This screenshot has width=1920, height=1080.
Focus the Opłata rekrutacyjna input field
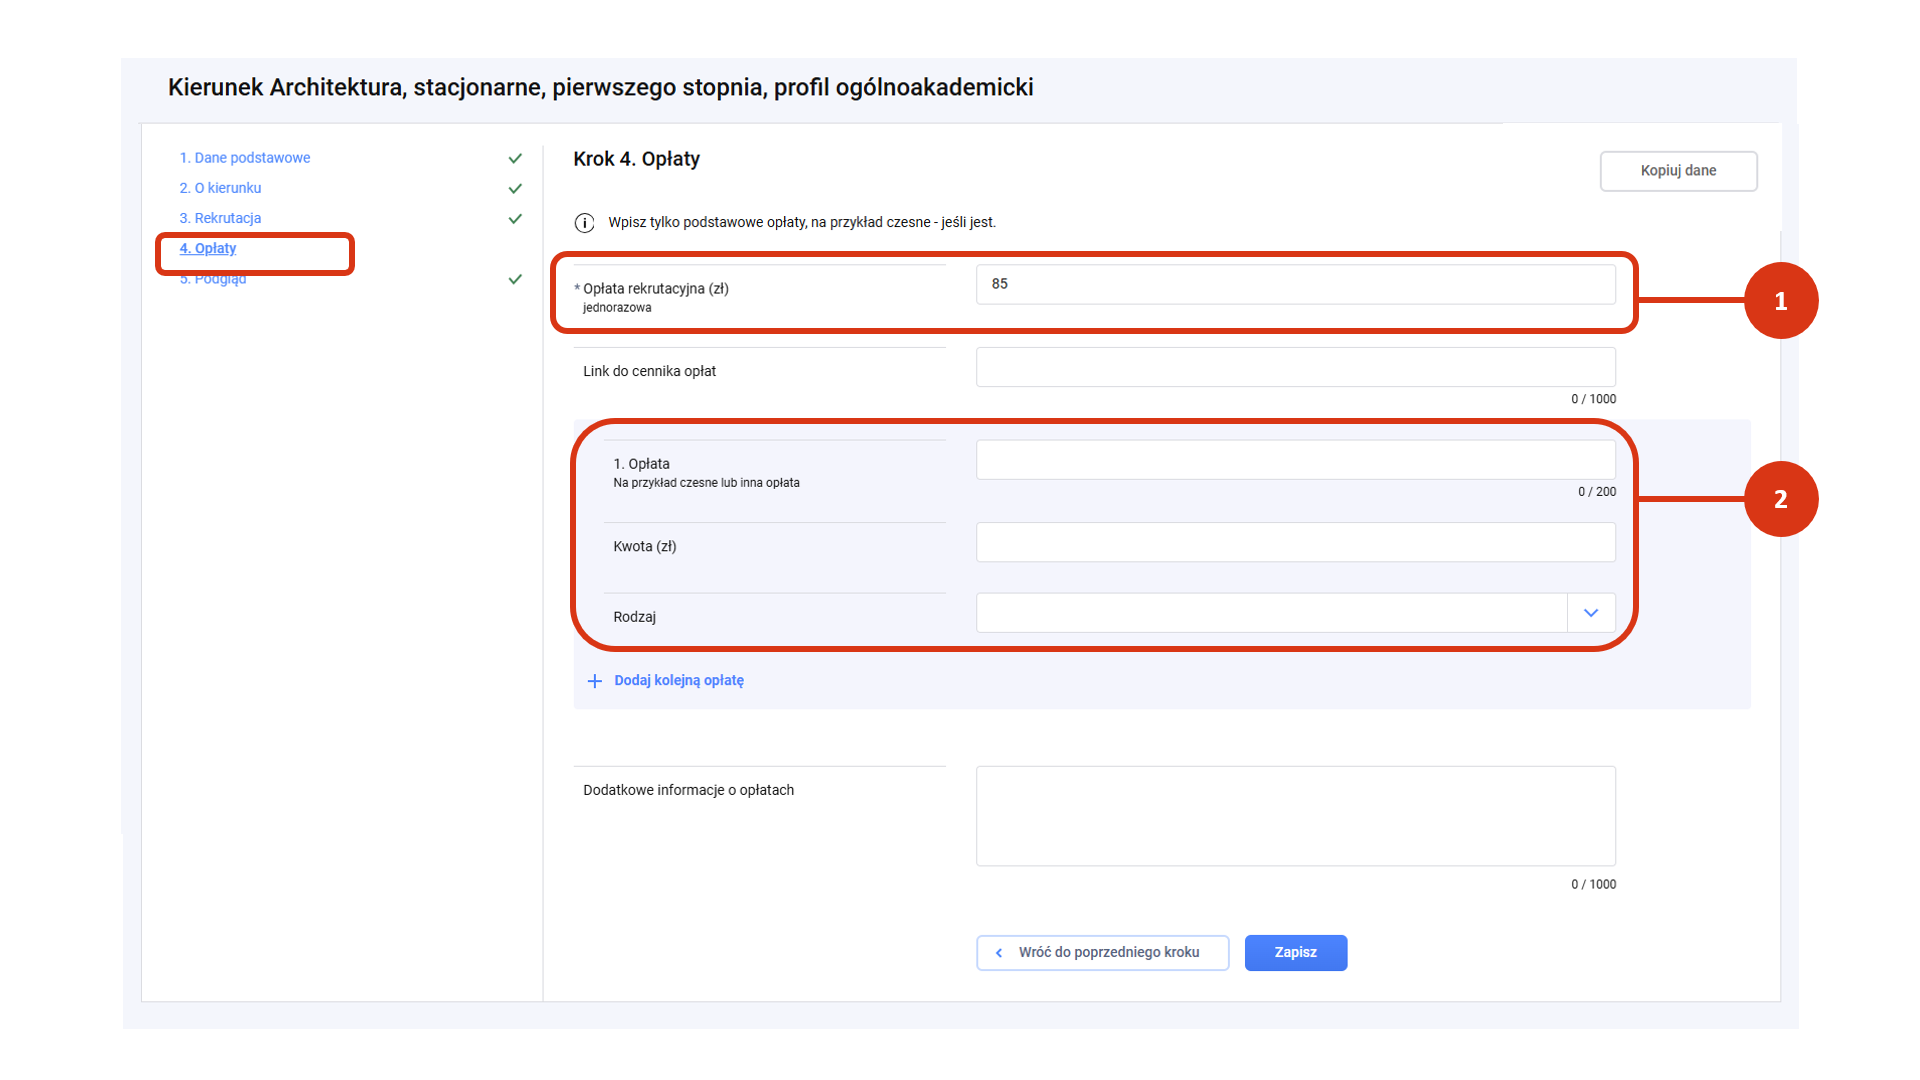(1295, 284)
